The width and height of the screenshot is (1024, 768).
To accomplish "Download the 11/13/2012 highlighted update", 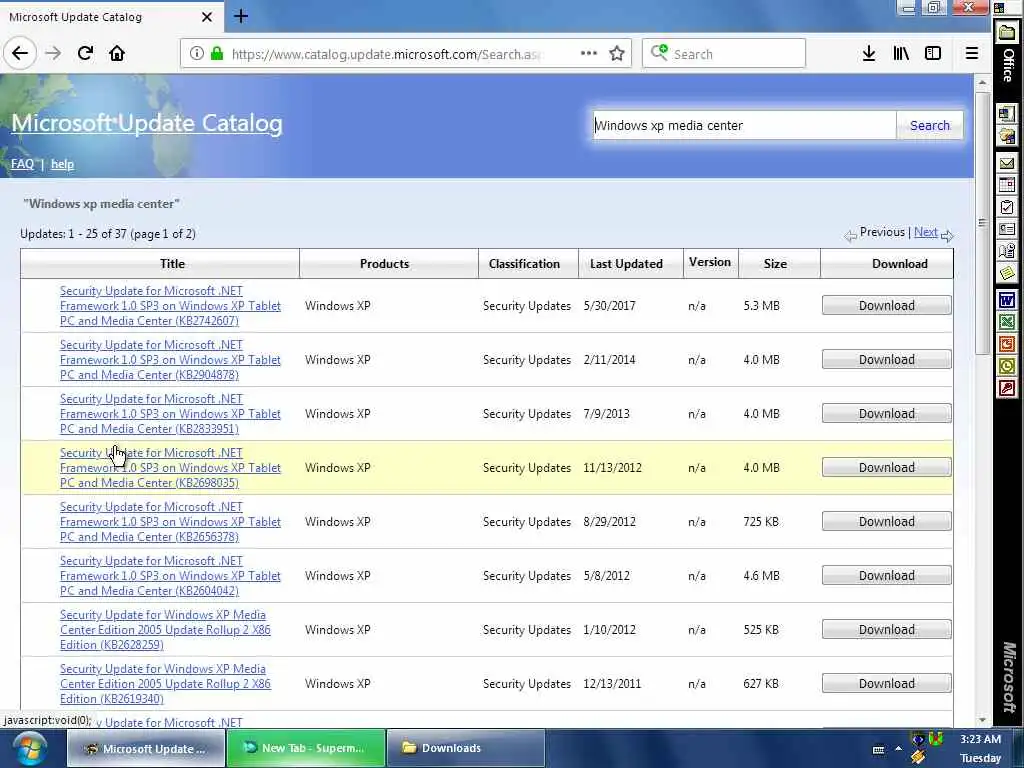I will point(886,467).
